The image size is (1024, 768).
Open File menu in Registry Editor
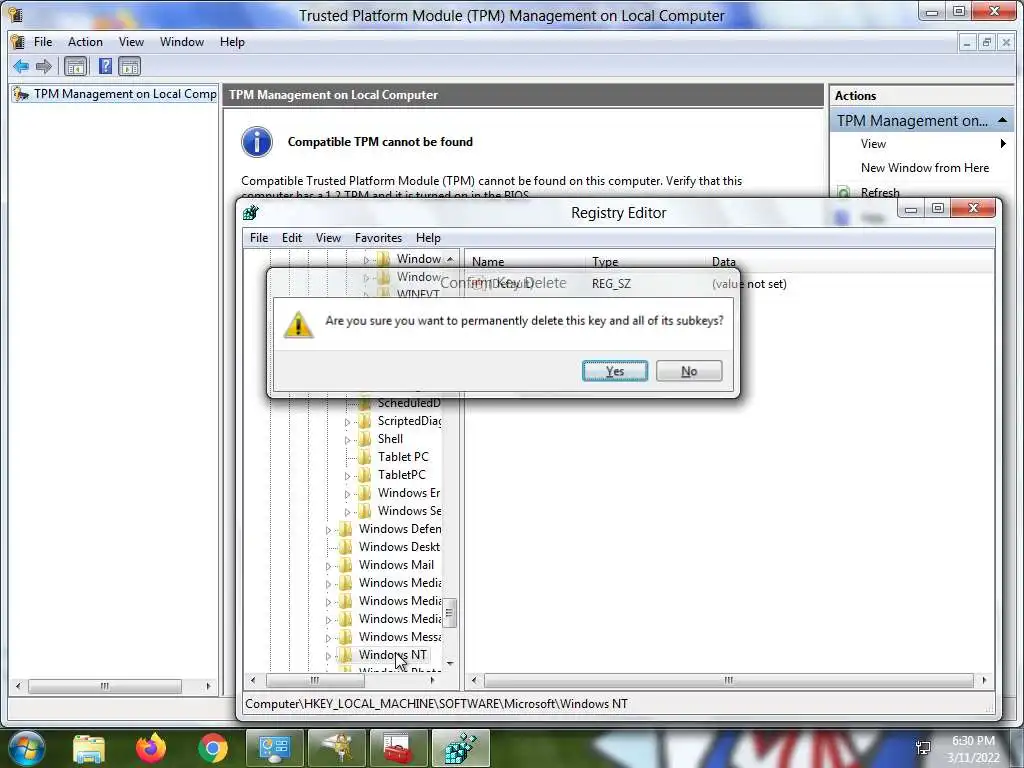tap(259, 238)
